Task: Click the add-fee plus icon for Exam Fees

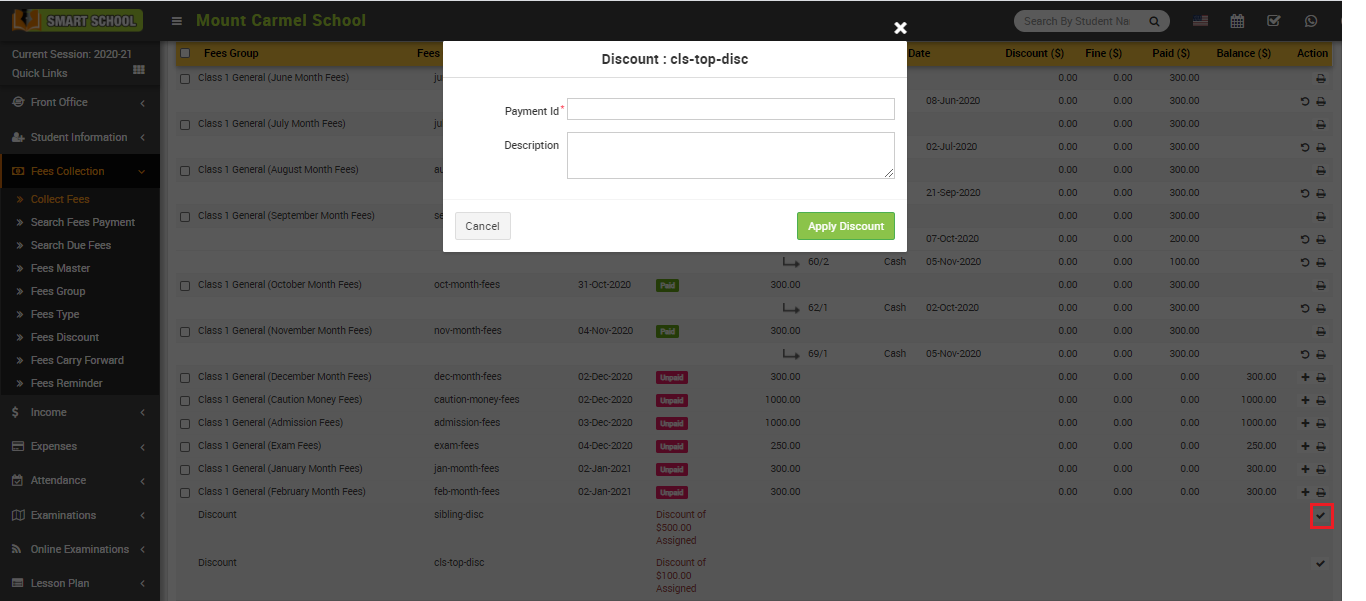Action: click(x=1305, y=446)
